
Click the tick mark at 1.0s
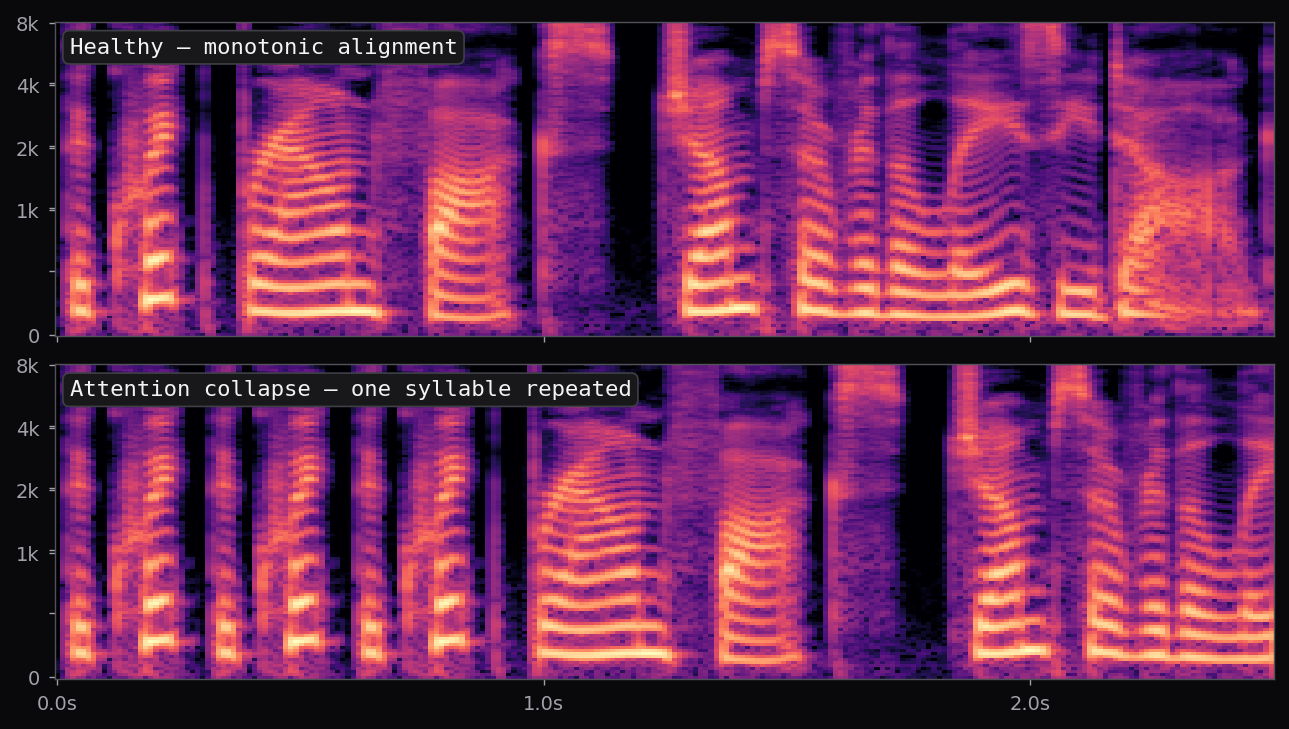[x=544, y=684]
